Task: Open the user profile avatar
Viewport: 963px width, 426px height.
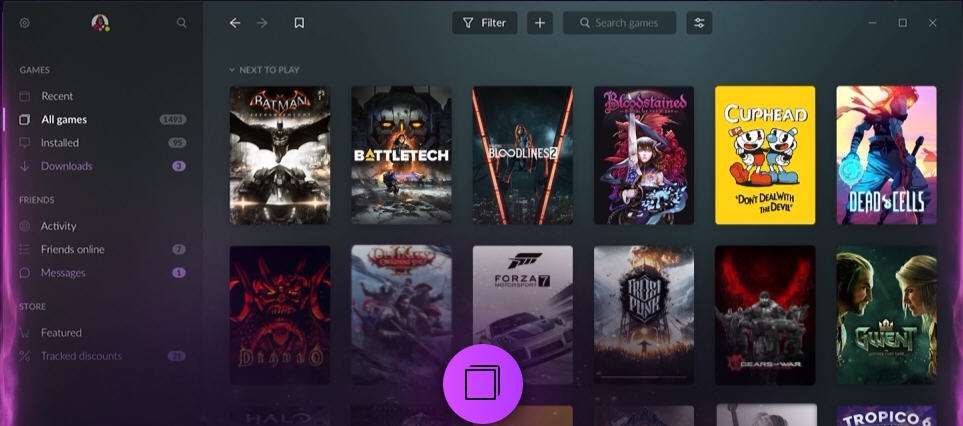Action: pos(100,23)
